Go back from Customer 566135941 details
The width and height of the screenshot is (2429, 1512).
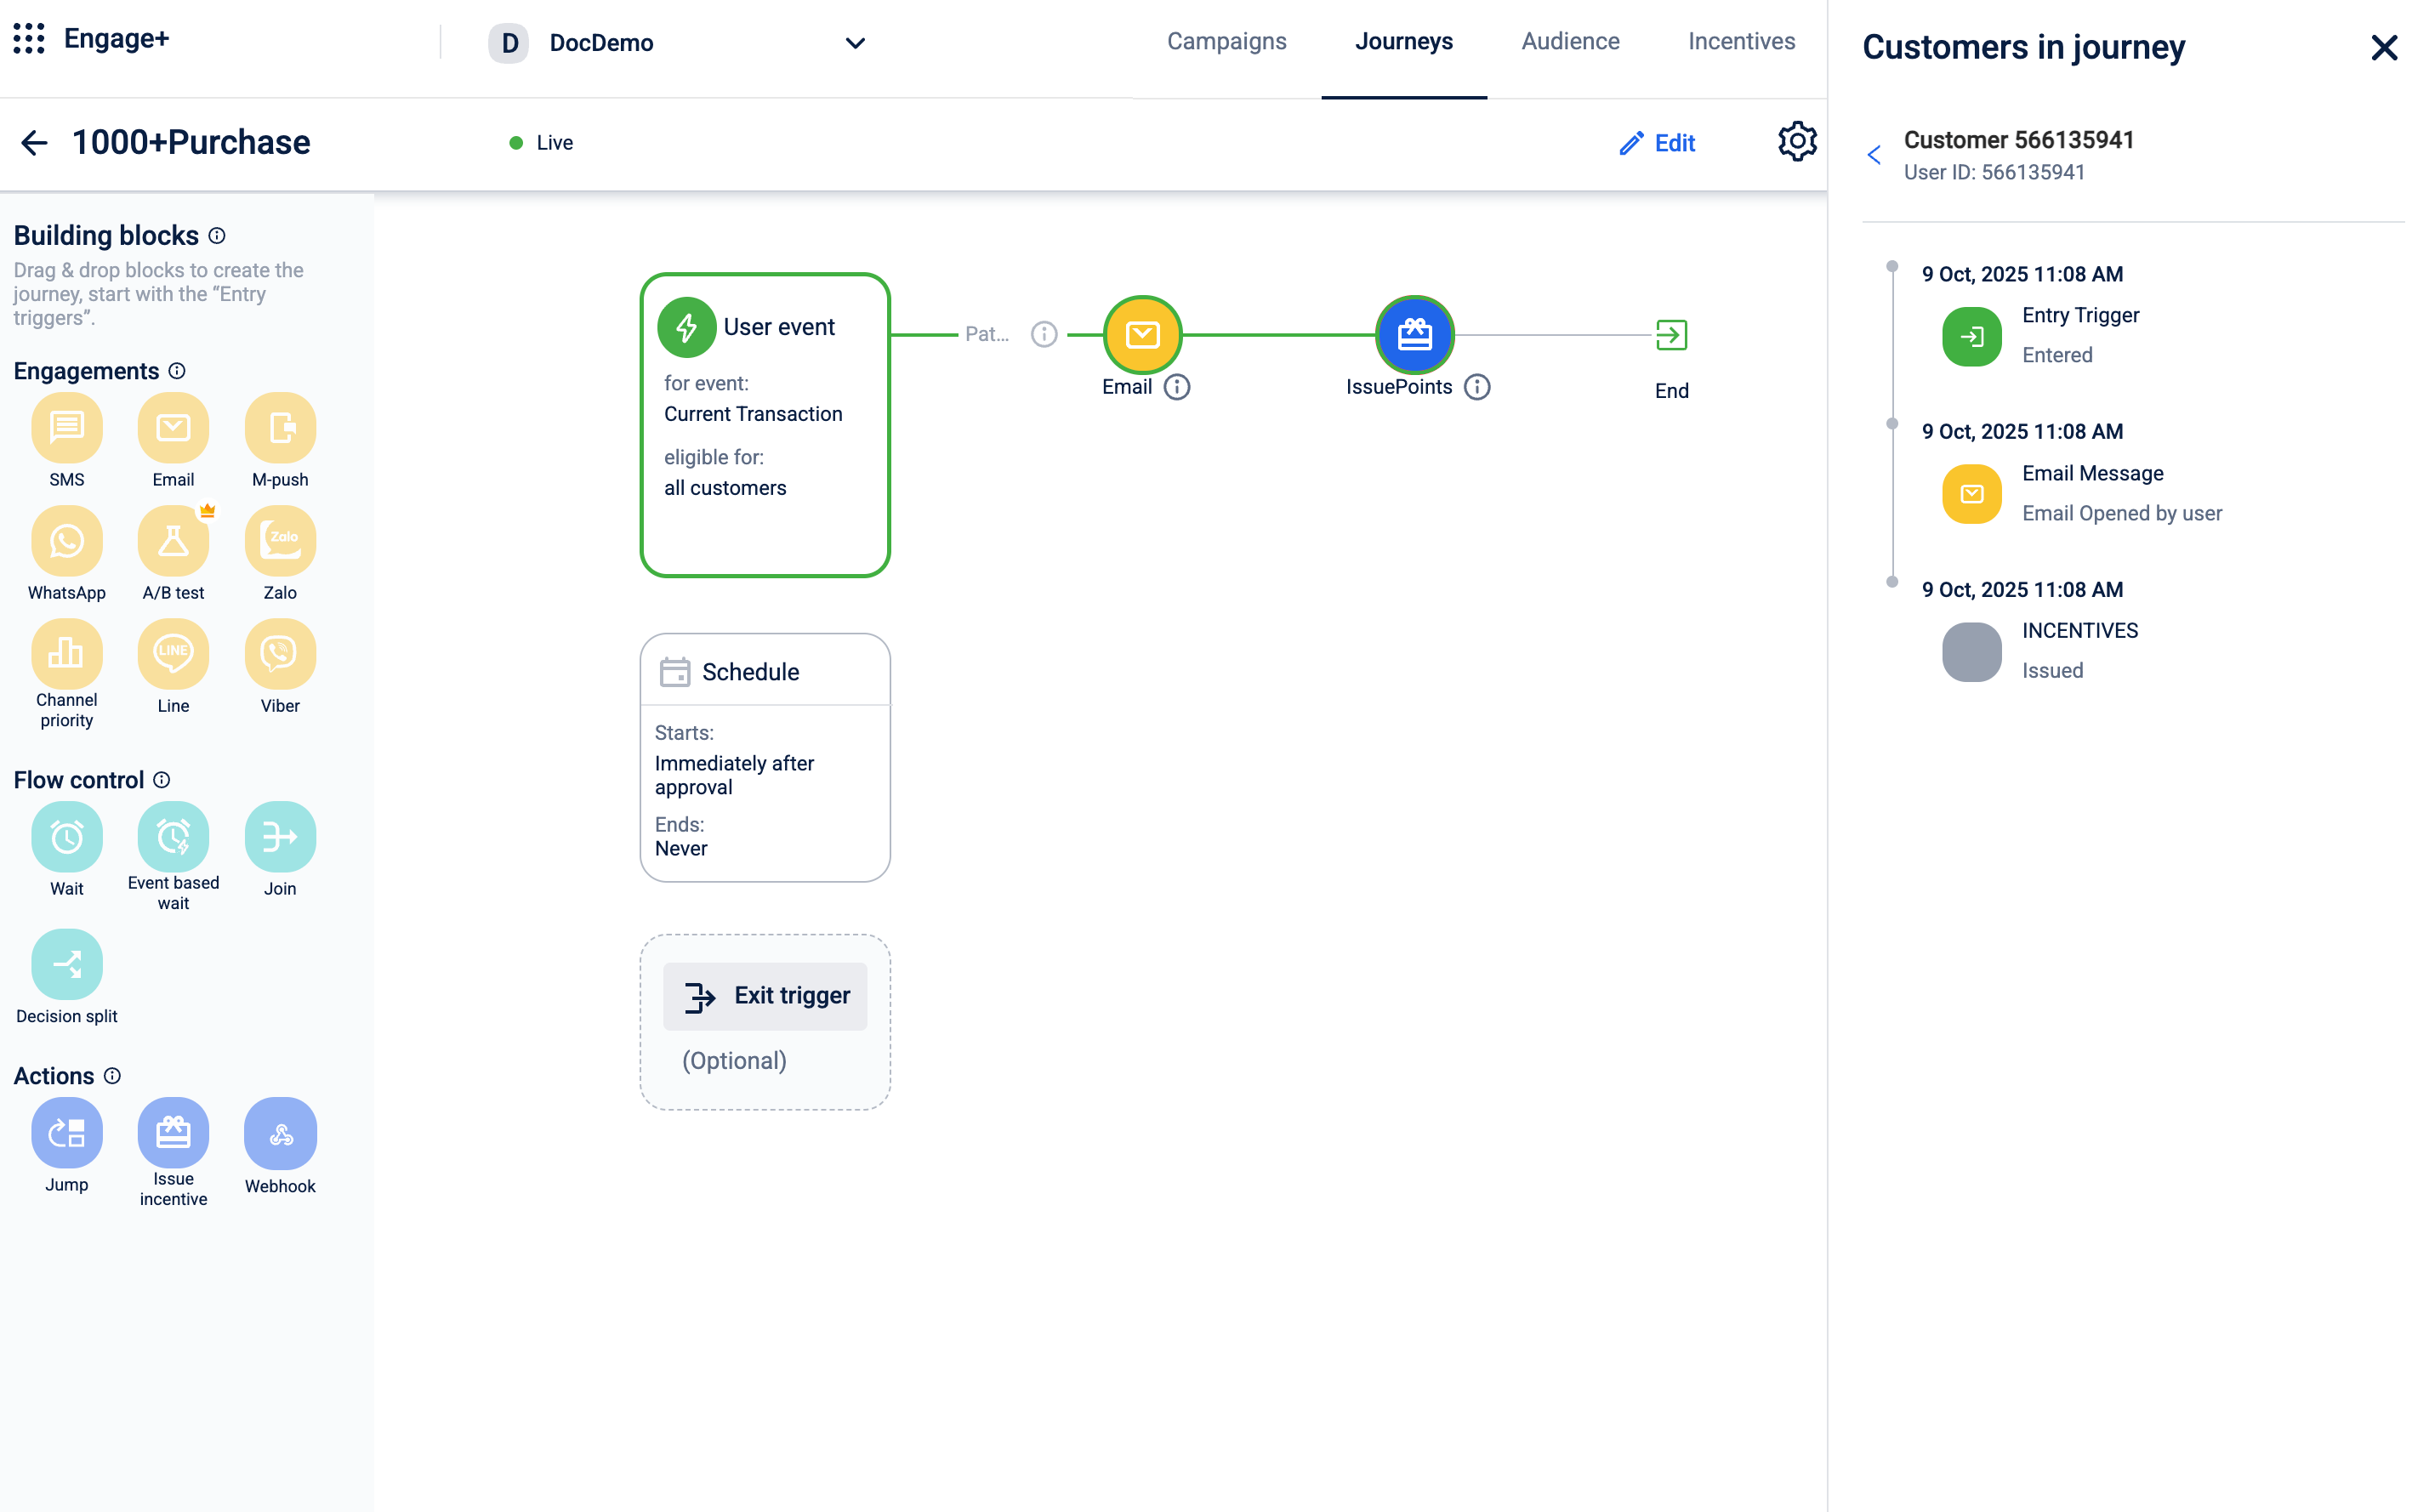point(1873,155)
